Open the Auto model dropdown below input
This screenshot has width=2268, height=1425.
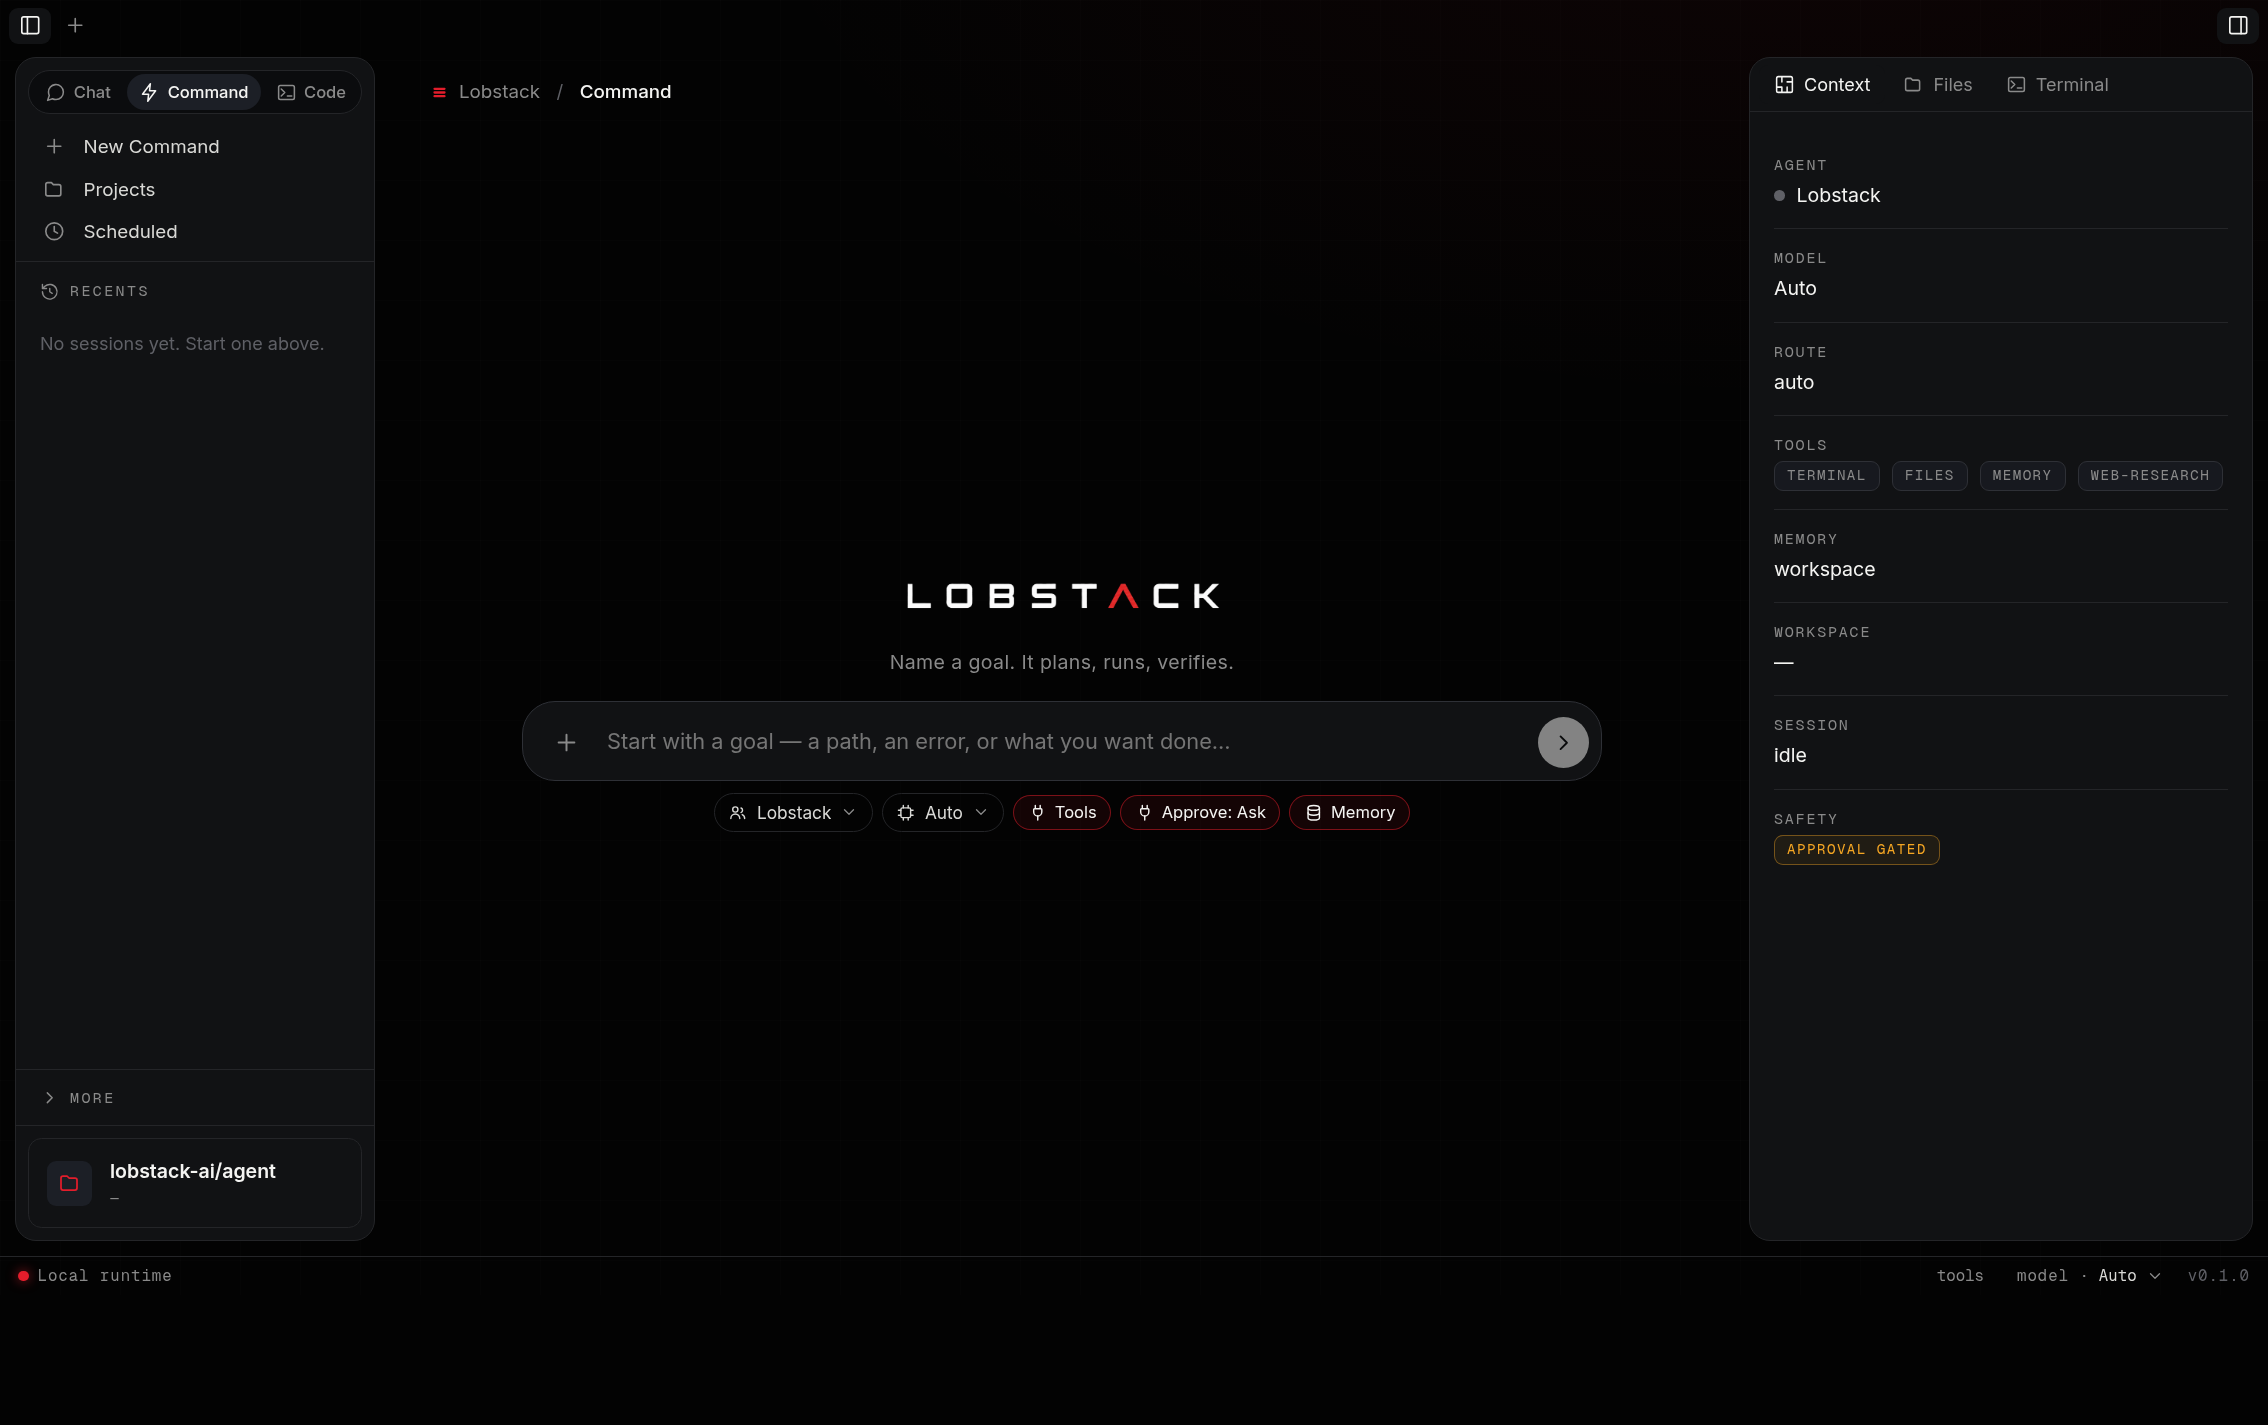942,812
